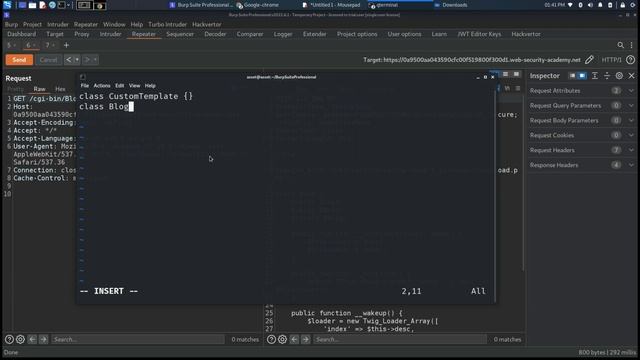Open the Project menu
640x360 pixels.
coord(32,24)
